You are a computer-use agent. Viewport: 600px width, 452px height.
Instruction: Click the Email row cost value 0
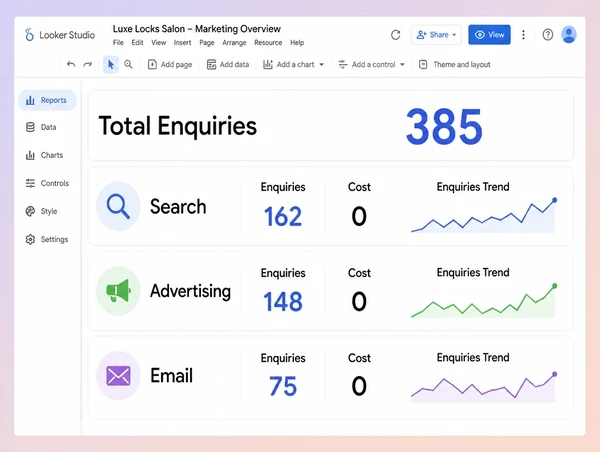[x=359, y=386]
